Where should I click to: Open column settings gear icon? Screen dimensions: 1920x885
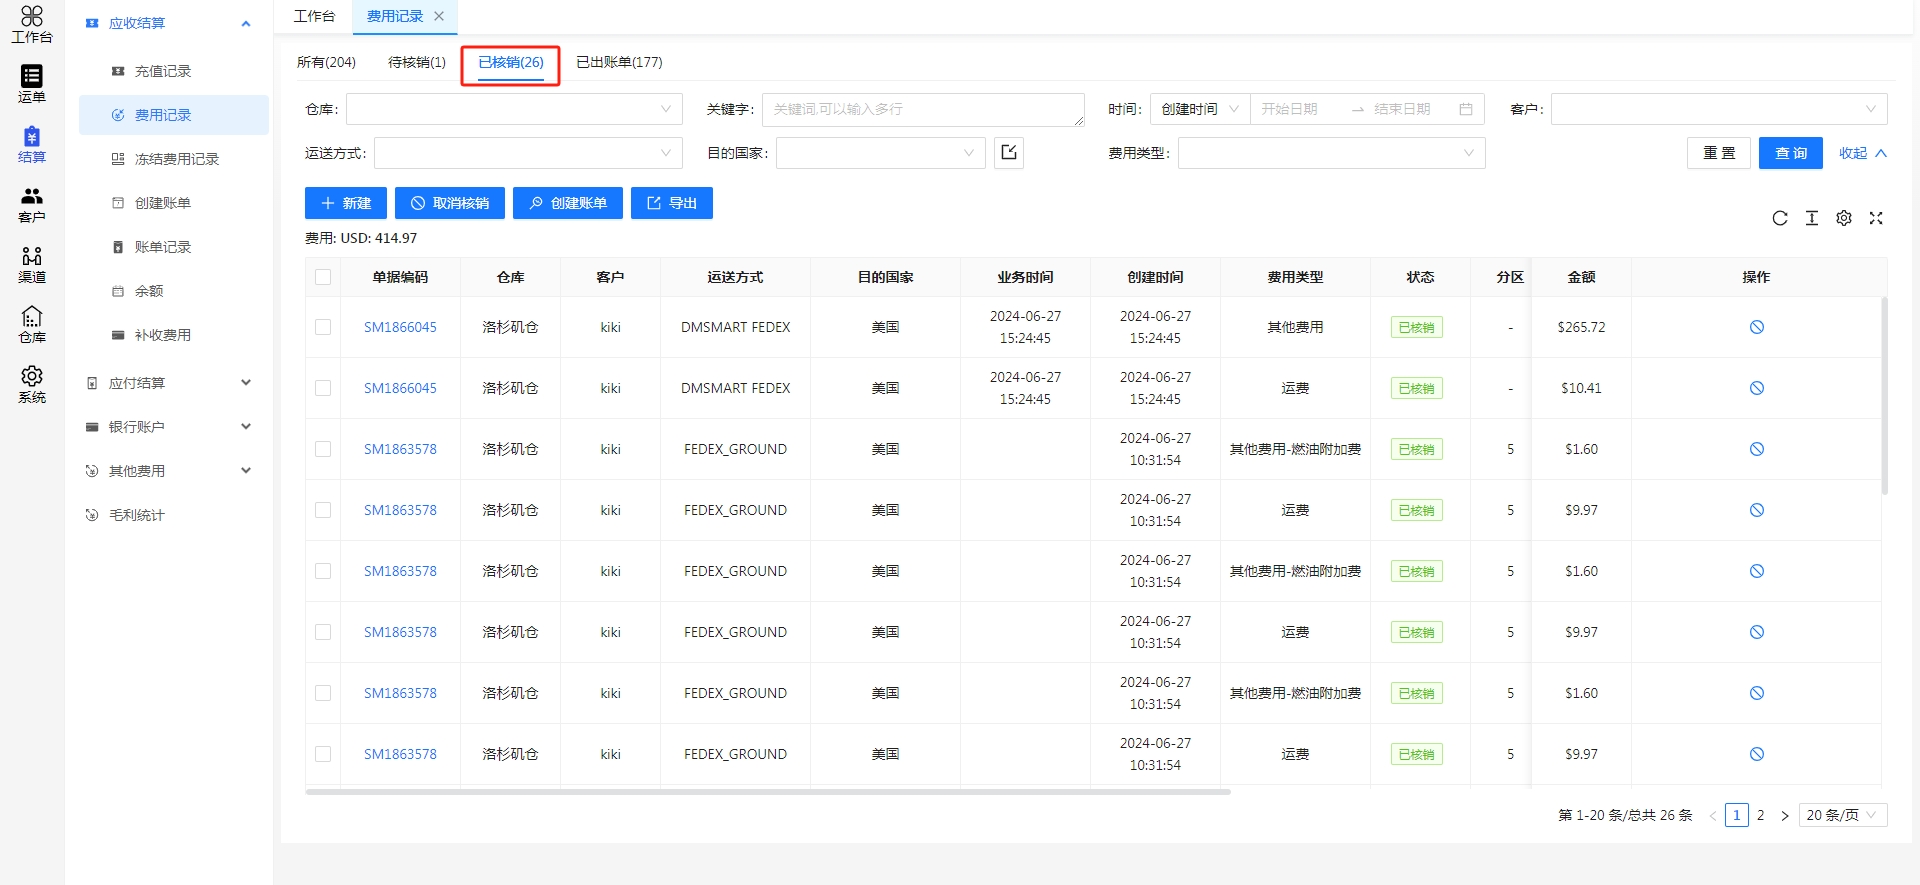coord(1844,218)
